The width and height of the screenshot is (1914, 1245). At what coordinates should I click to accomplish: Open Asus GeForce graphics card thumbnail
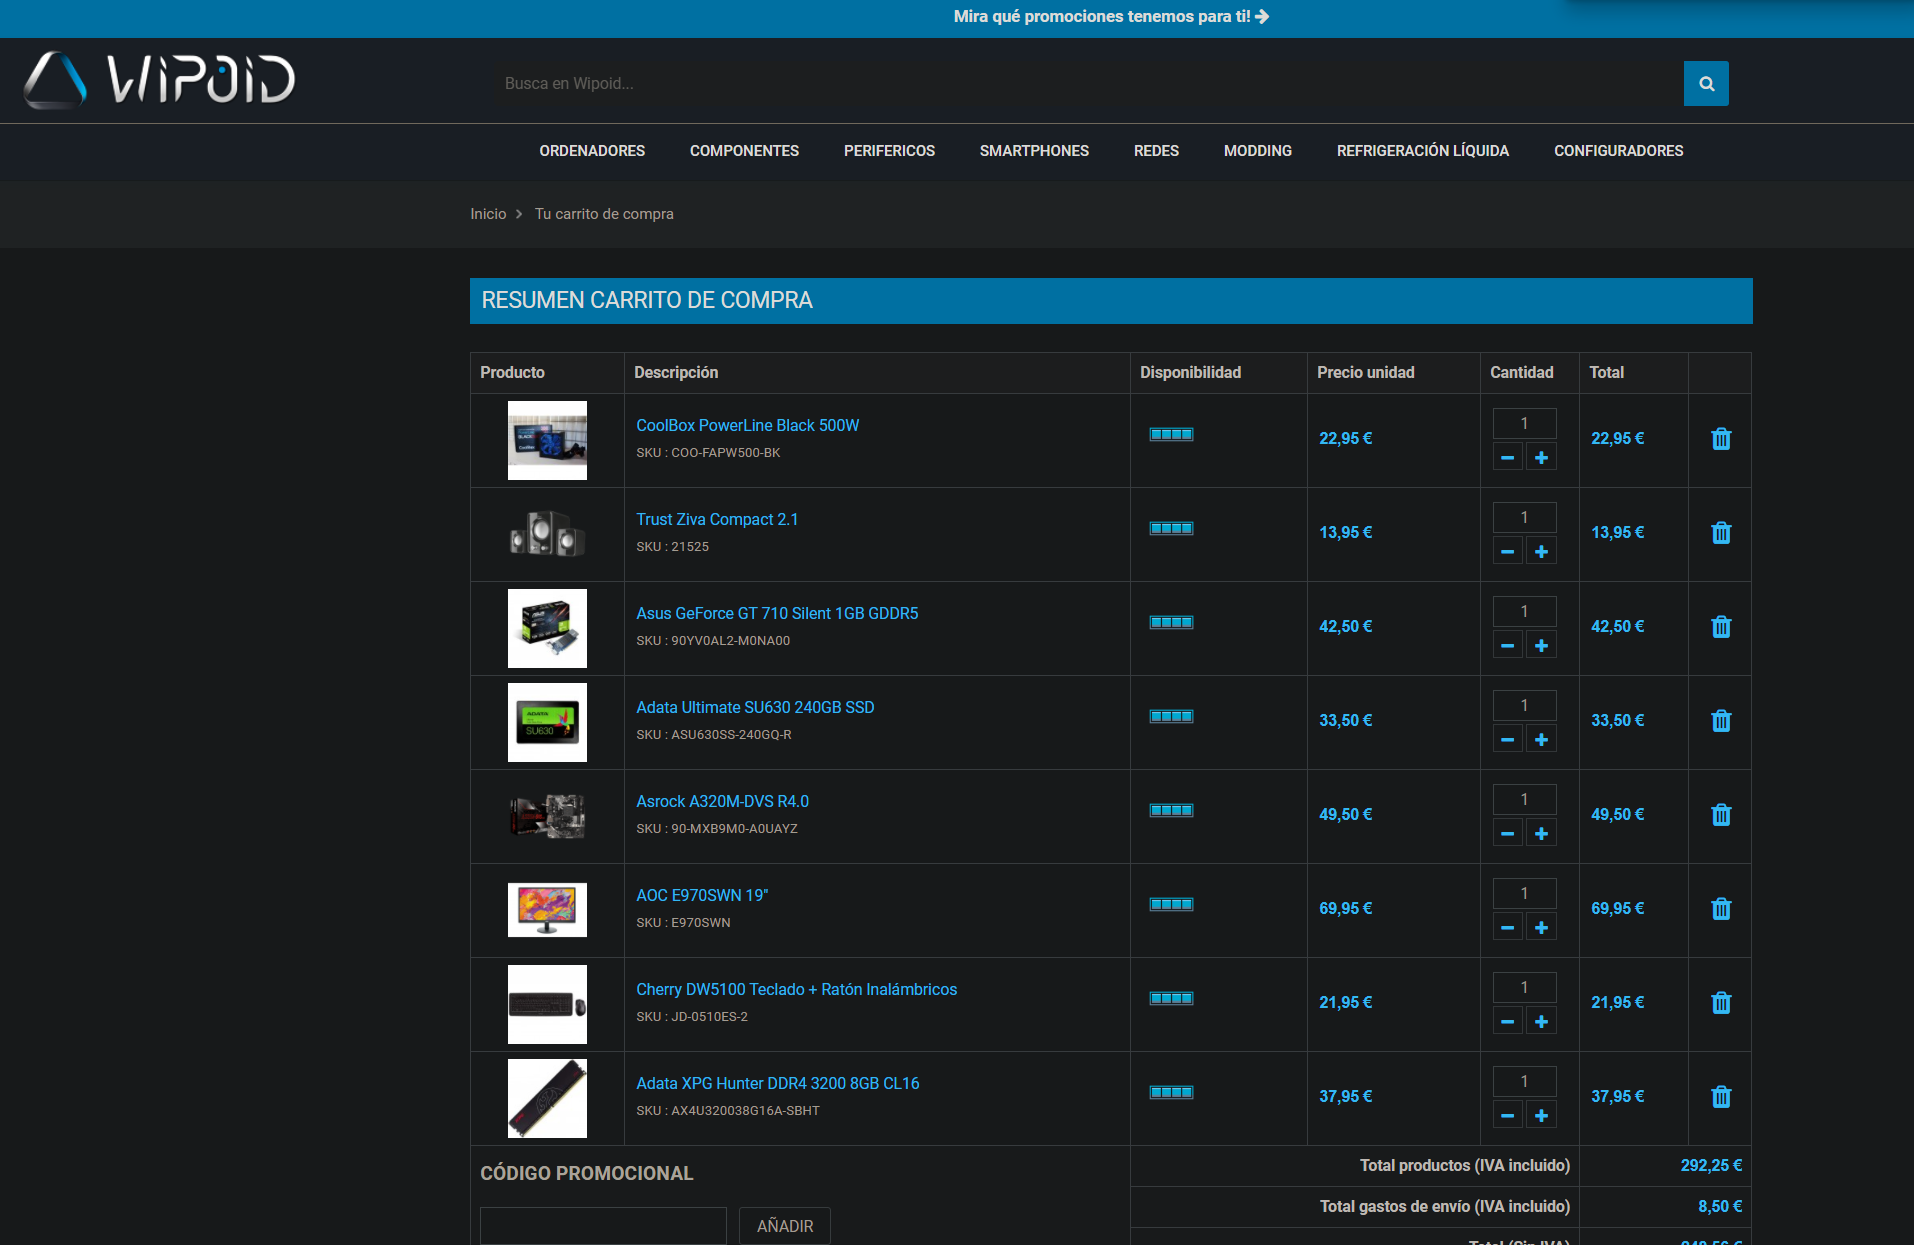[x=547, y=628]
